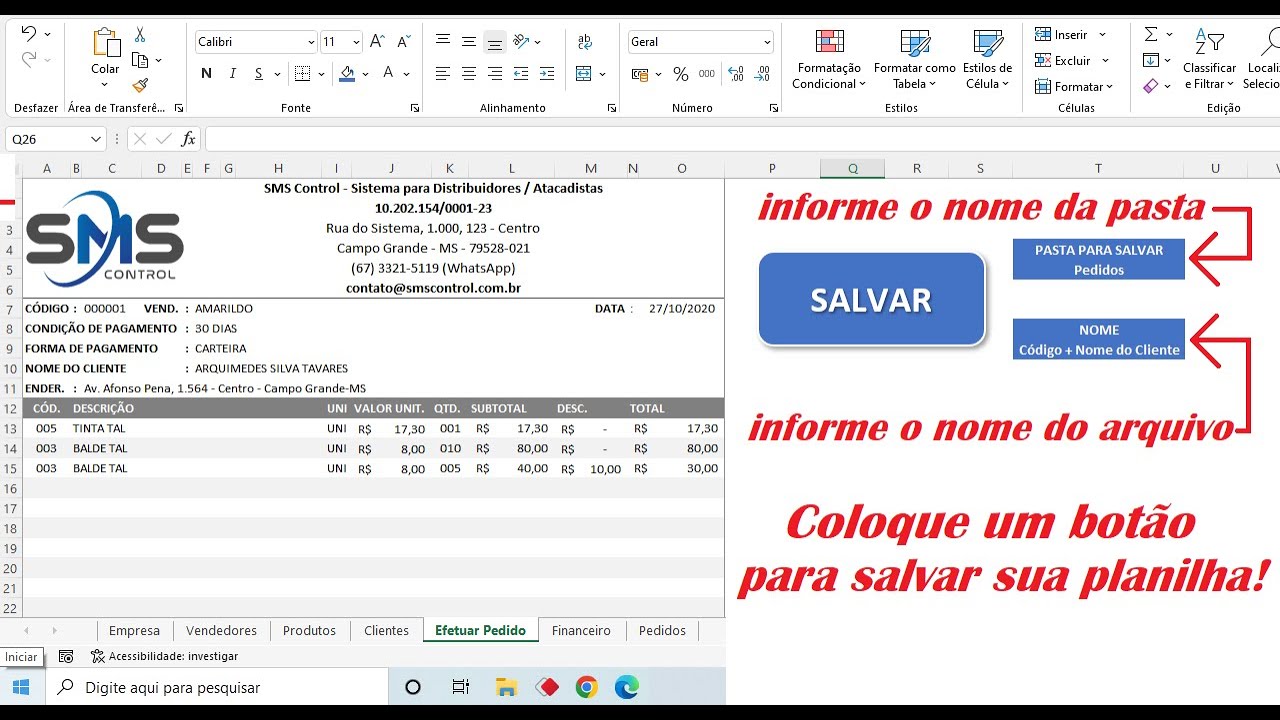
Task: Switch to the Pedidos sheet tab
Action: coord(662,630)
